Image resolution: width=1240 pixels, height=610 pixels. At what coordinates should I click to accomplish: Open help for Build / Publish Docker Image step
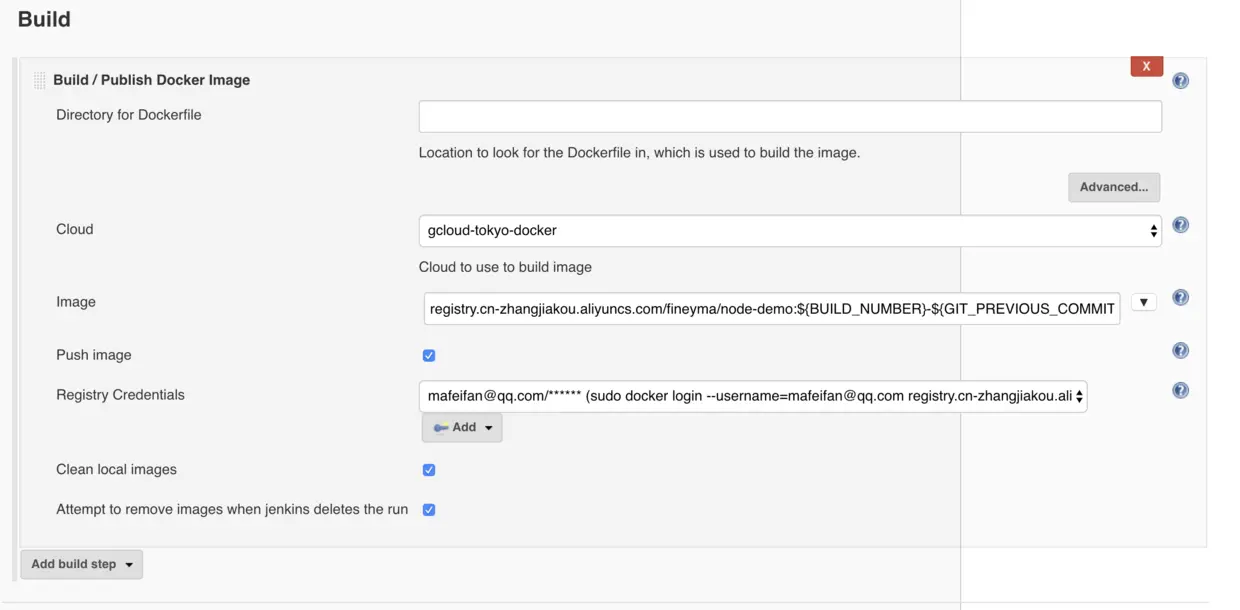[x=1181, y=81]
